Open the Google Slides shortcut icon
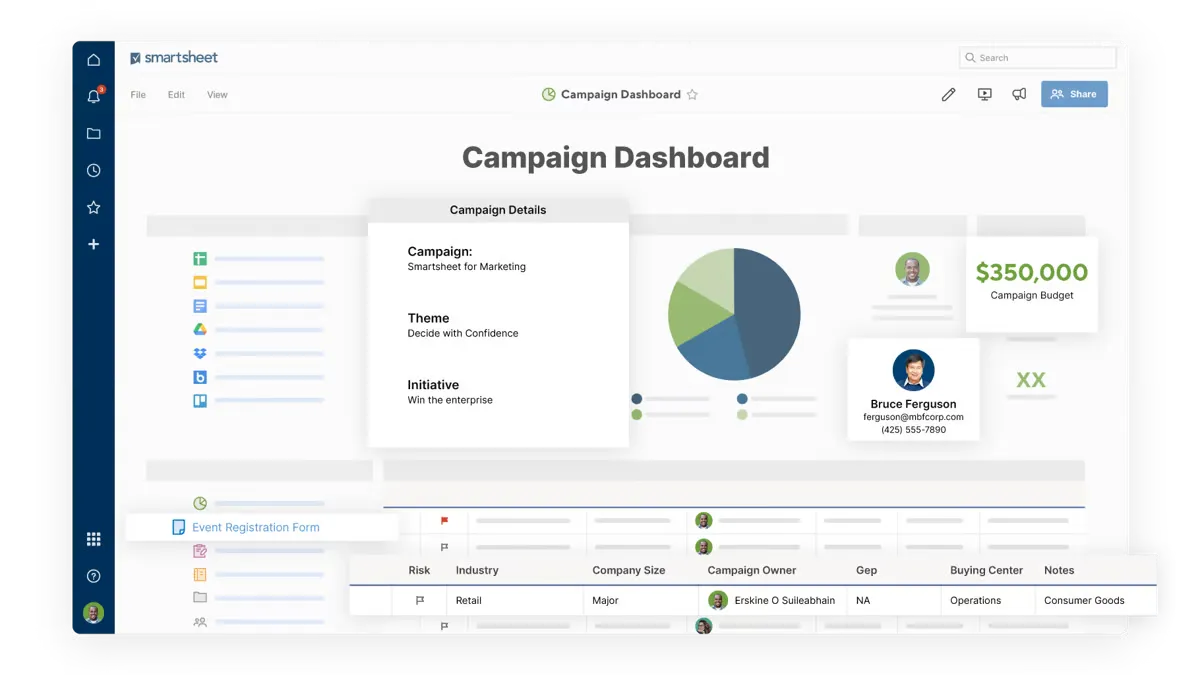Image resolution: width=1200 pixels, height=675 pixels. tap(199, 283)
